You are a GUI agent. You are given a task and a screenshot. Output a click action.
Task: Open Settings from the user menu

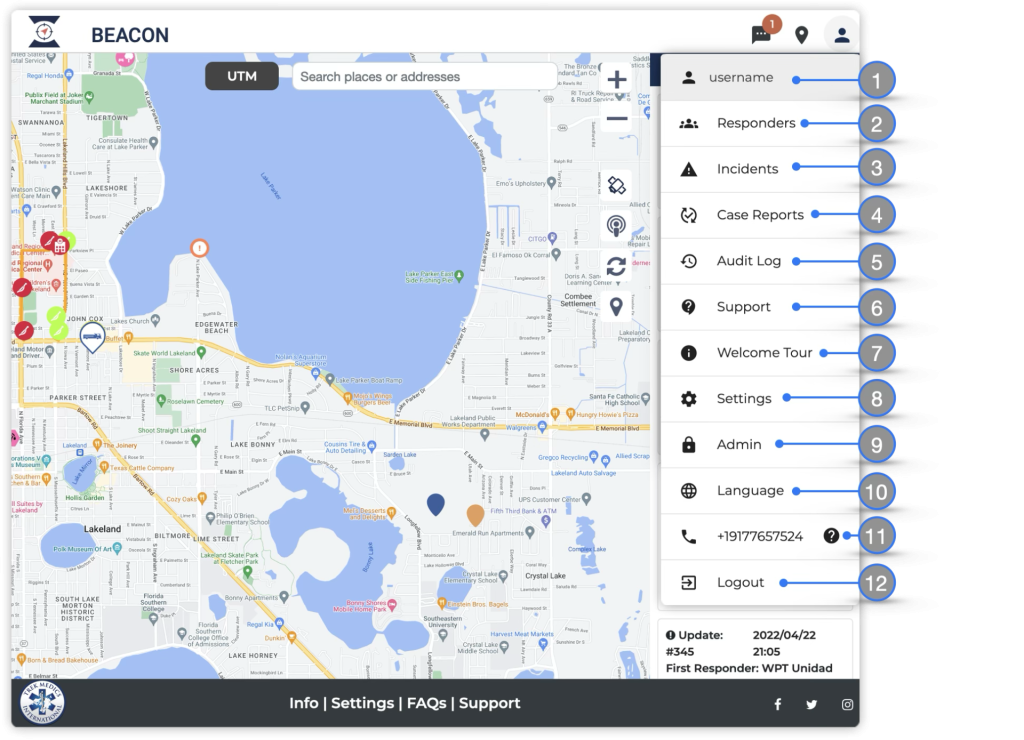tap(760, 398)
